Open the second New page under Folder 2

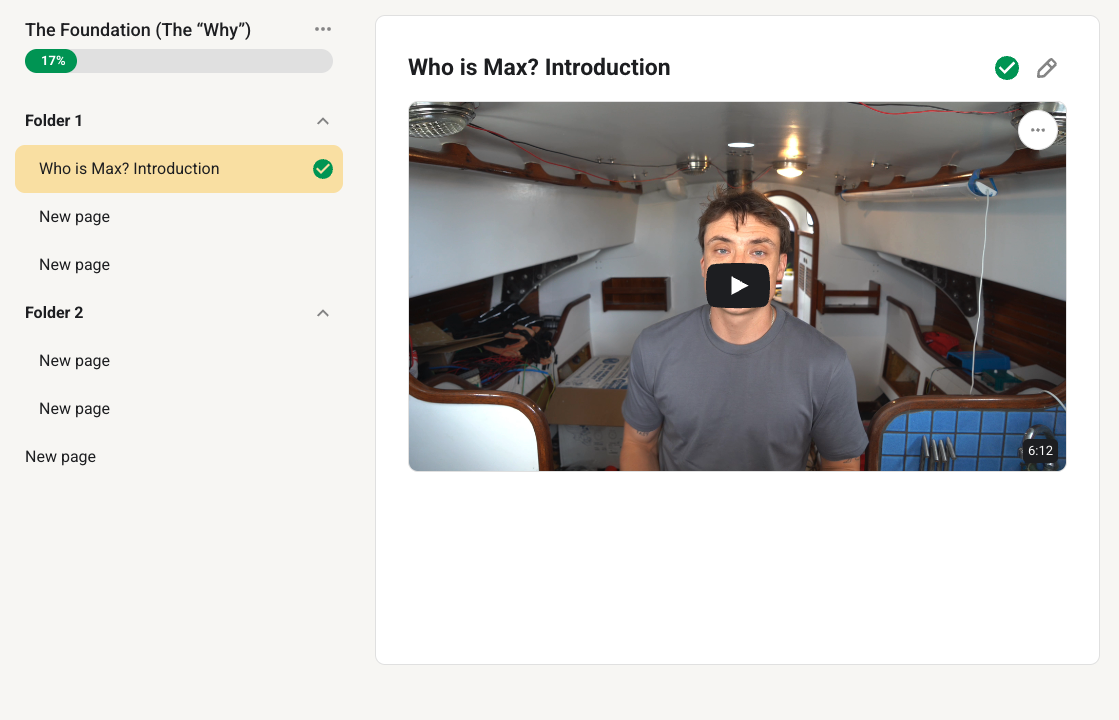[x=75, y=409]
